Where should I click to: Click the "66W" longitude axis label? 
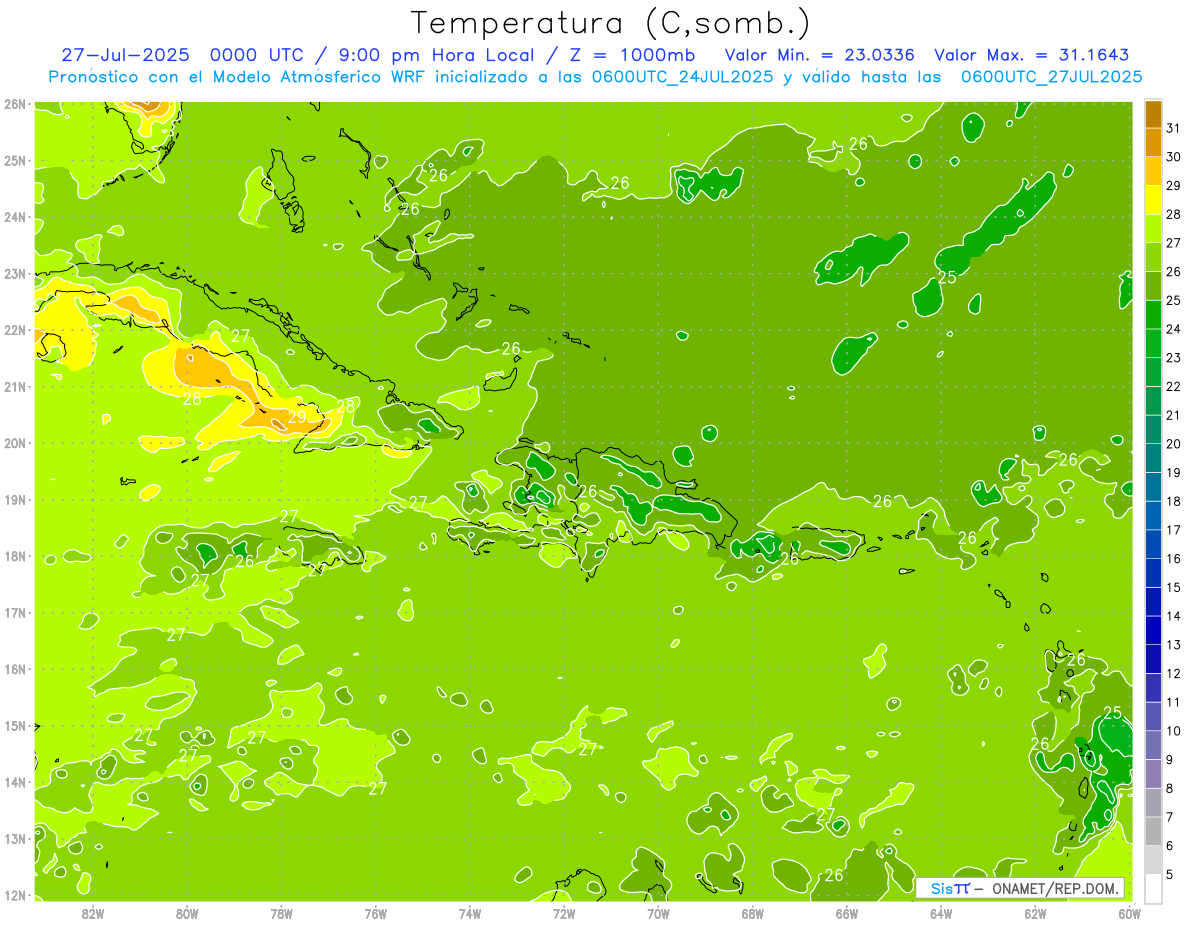(x=847, y=913)
